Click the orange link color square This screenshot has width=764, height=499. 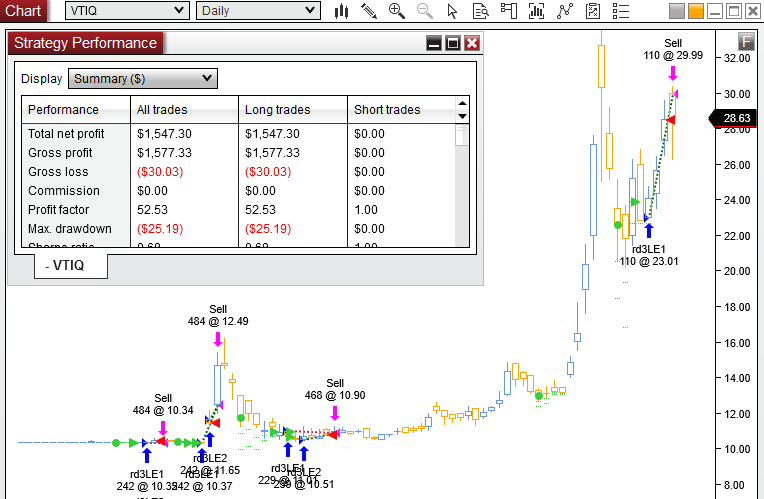point(696,11)
